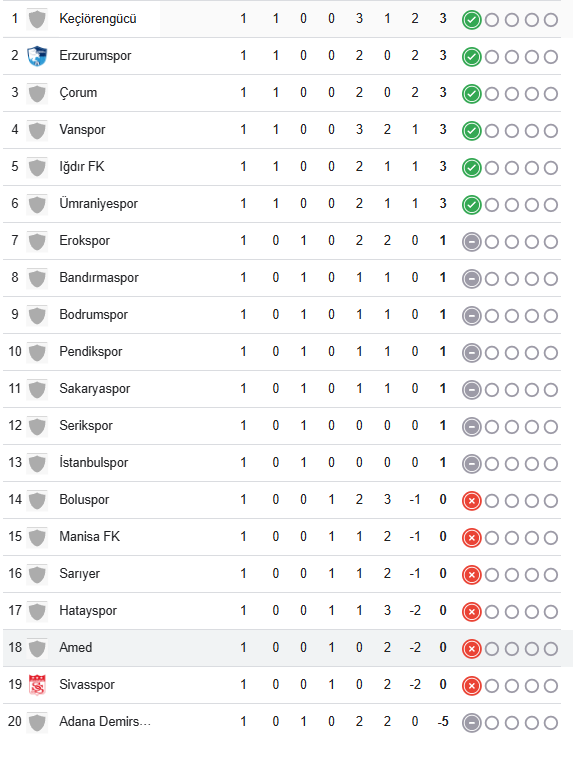The height and width of the screenshot is (757, 573).
Task: Click the İstanbulspor team name
Action: (94, 463)
